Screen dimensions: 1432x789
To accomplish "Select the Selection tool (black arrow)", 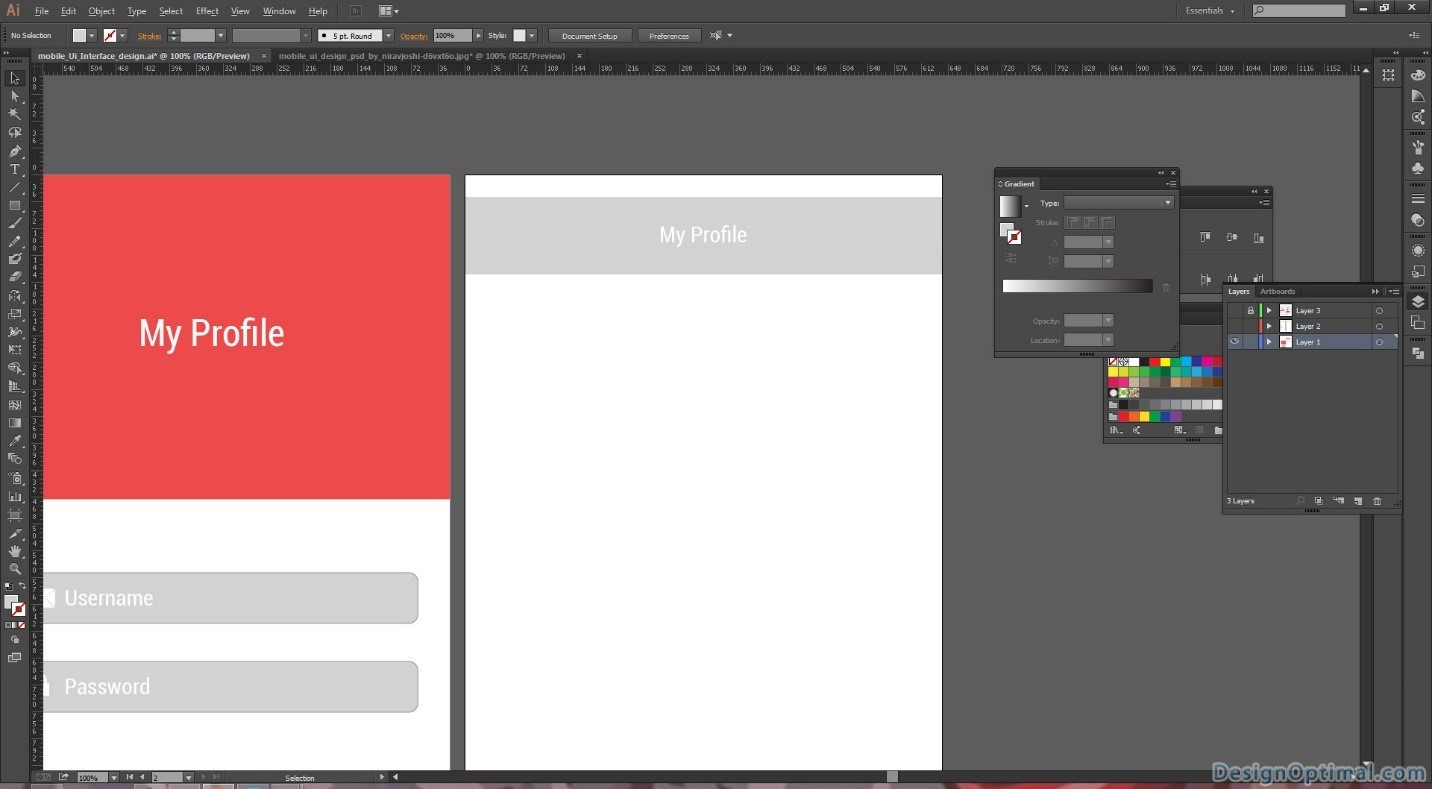I will [x=15, y=78].
